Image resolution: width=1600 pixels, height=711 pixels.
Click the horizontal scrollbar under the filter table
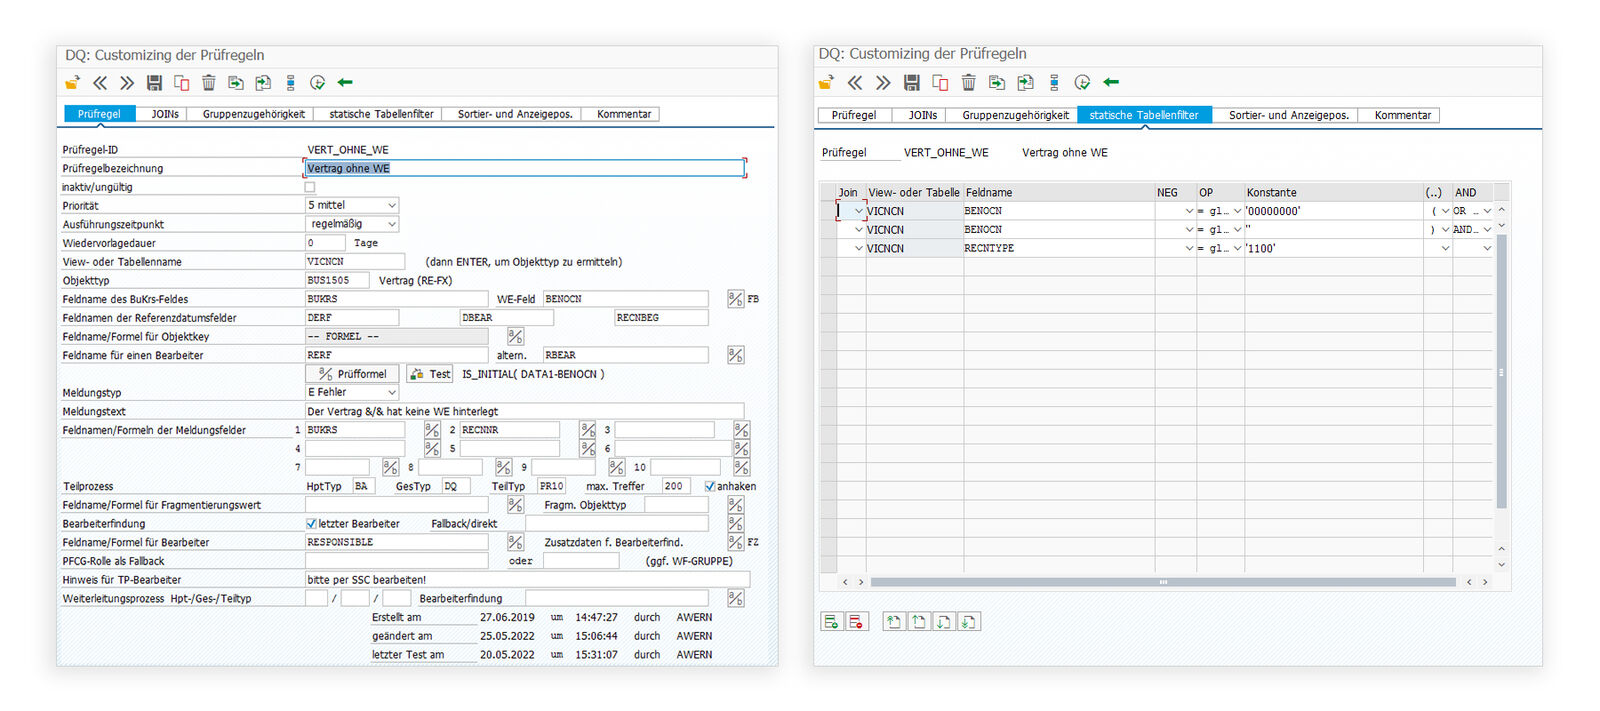tap(1162, 582)
